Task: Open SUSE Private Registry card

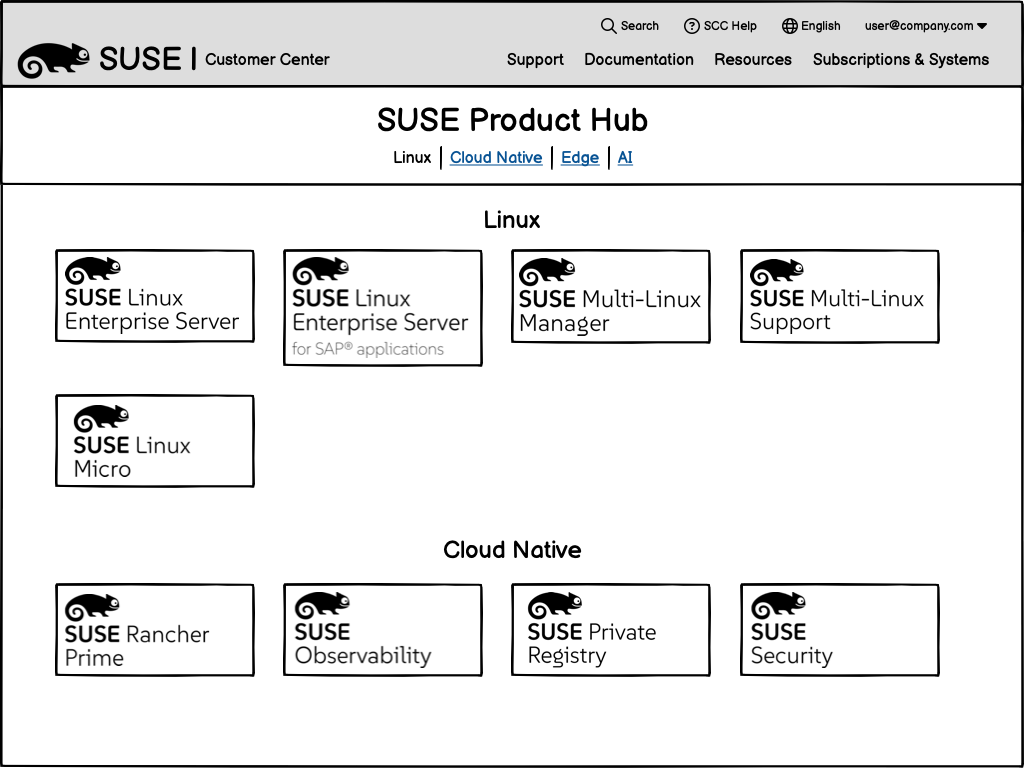Action: tap(611, 630)
